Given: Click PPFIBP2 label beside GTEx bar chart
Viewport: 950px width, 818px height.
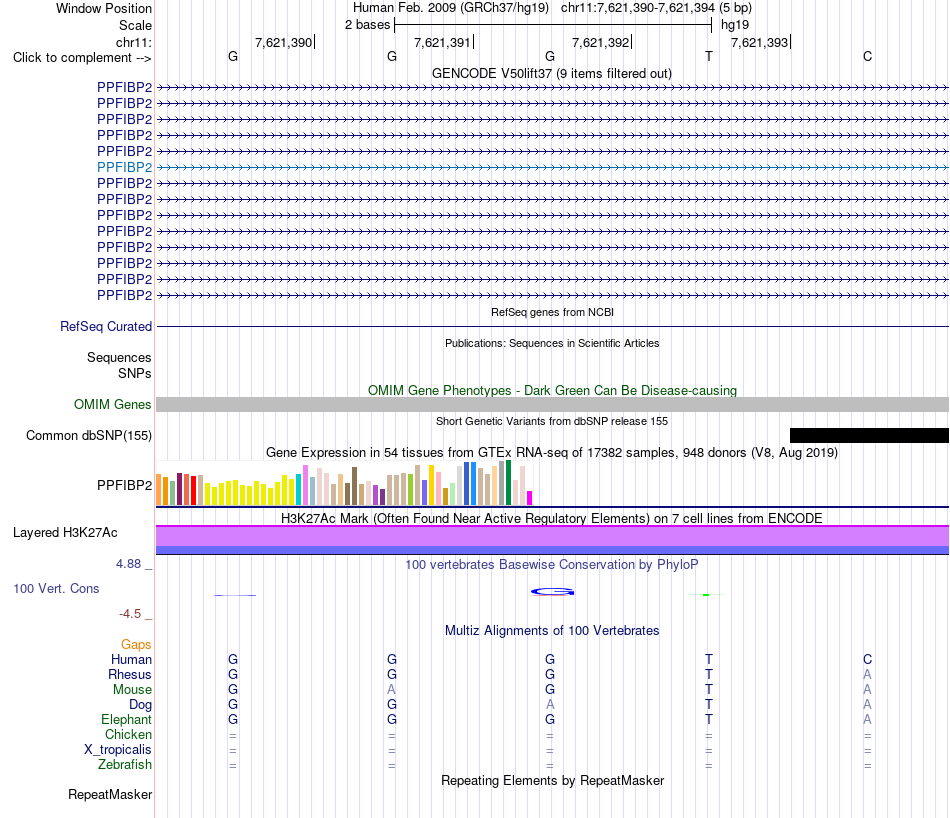Looking at the screenshot, I should pos(124,485).
